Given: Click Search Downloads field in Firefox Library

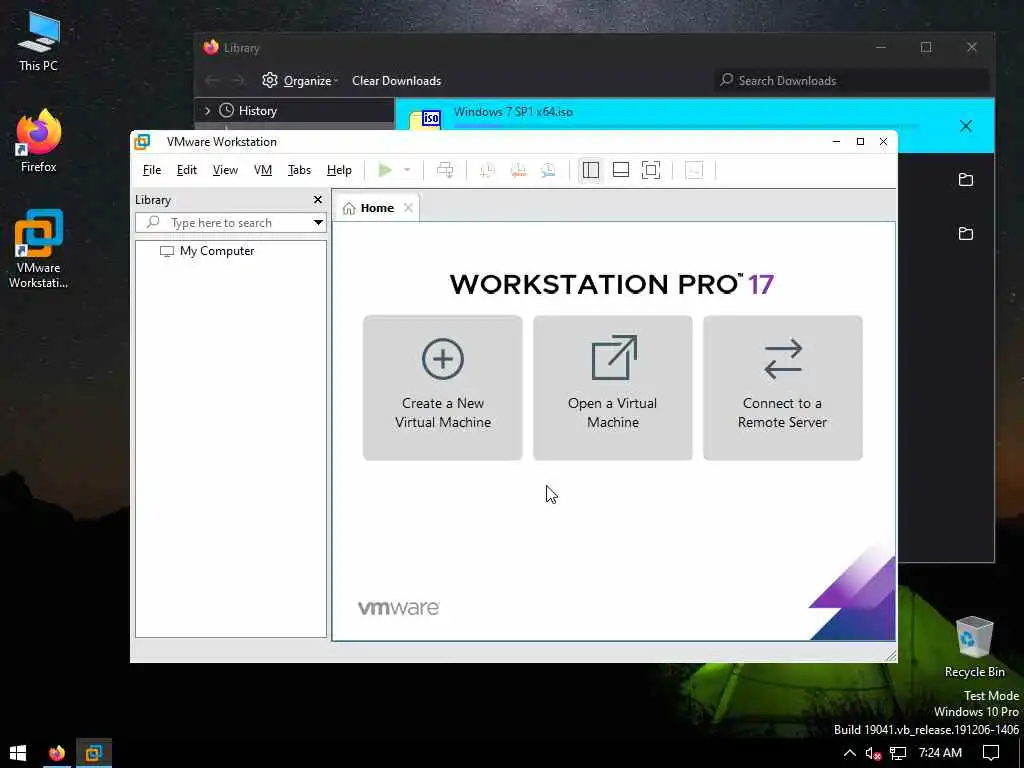Looking at the screenshot, I should tap(852, 81).
